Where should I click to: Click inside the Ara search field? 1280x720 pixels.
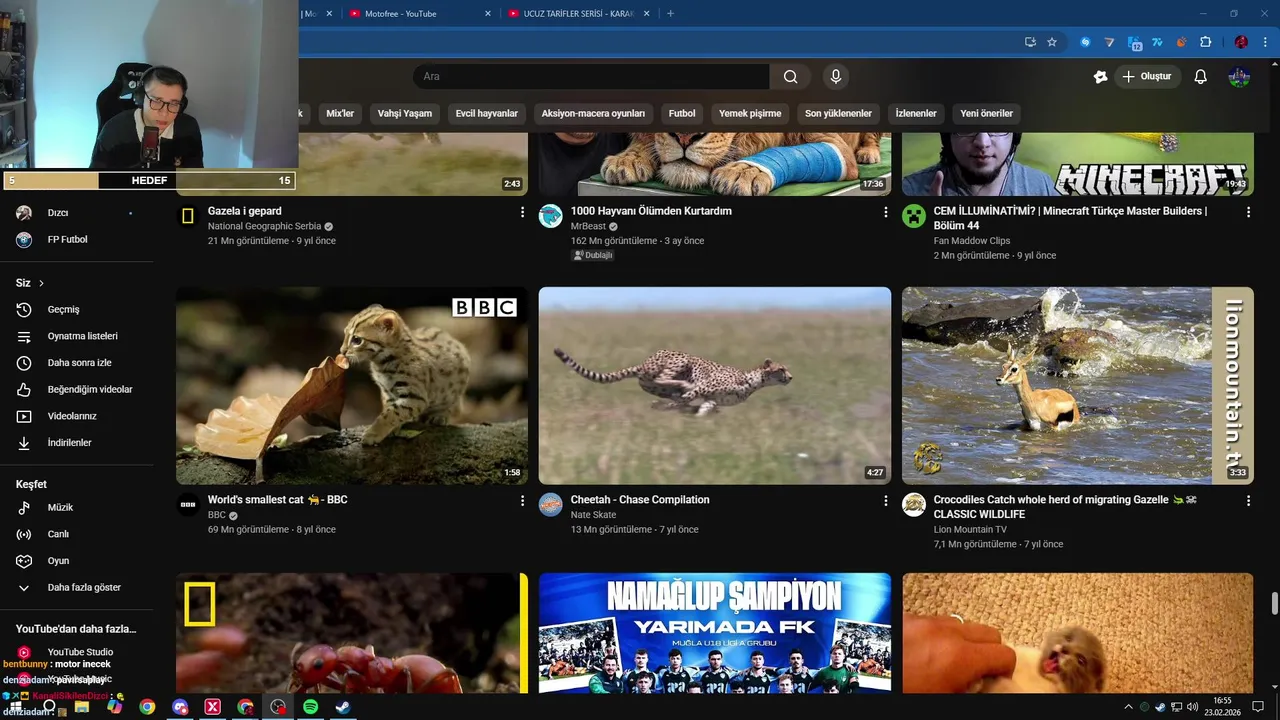click(591, 77)
